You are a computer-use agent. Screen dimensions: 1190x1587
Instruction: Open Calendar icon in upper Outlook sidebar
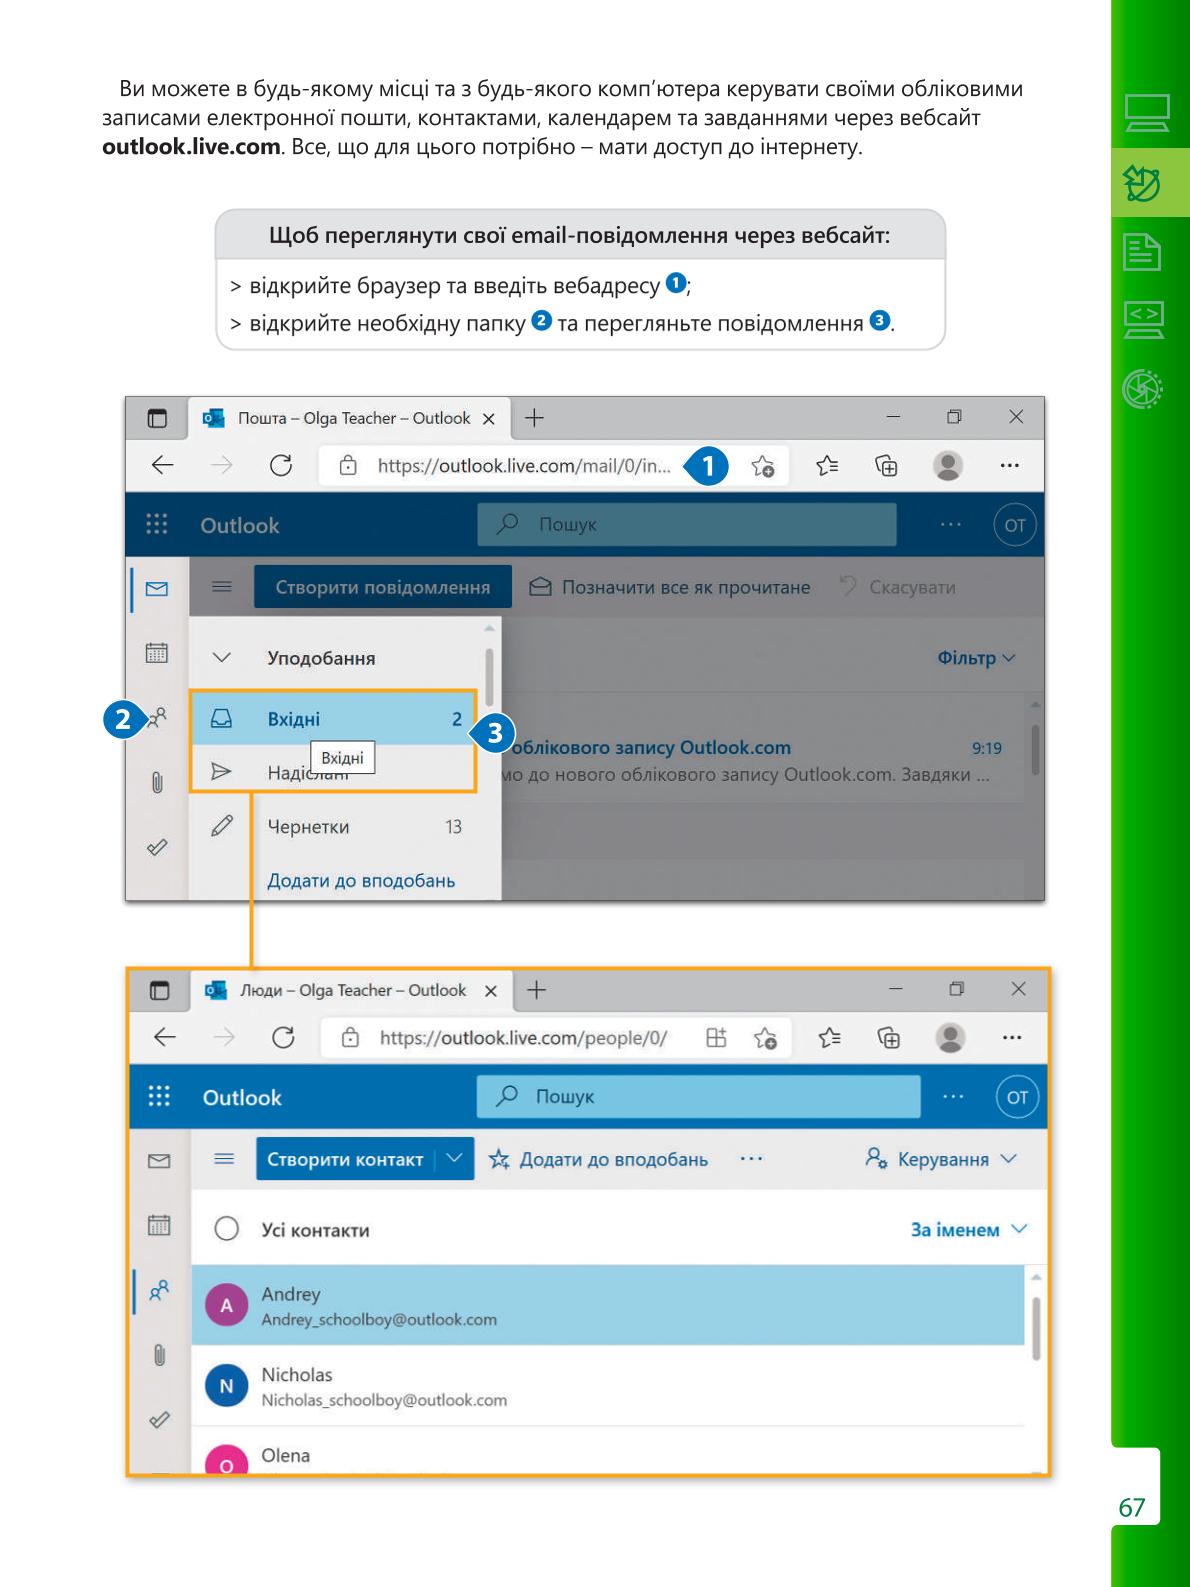pyautogui.click(x=157, y=653)
